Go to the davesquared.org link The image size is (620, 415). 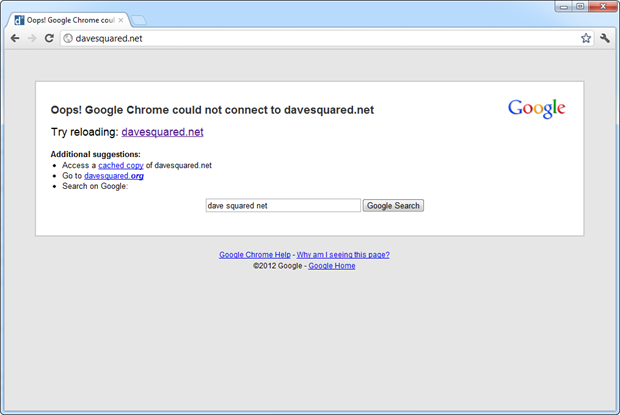114,176
